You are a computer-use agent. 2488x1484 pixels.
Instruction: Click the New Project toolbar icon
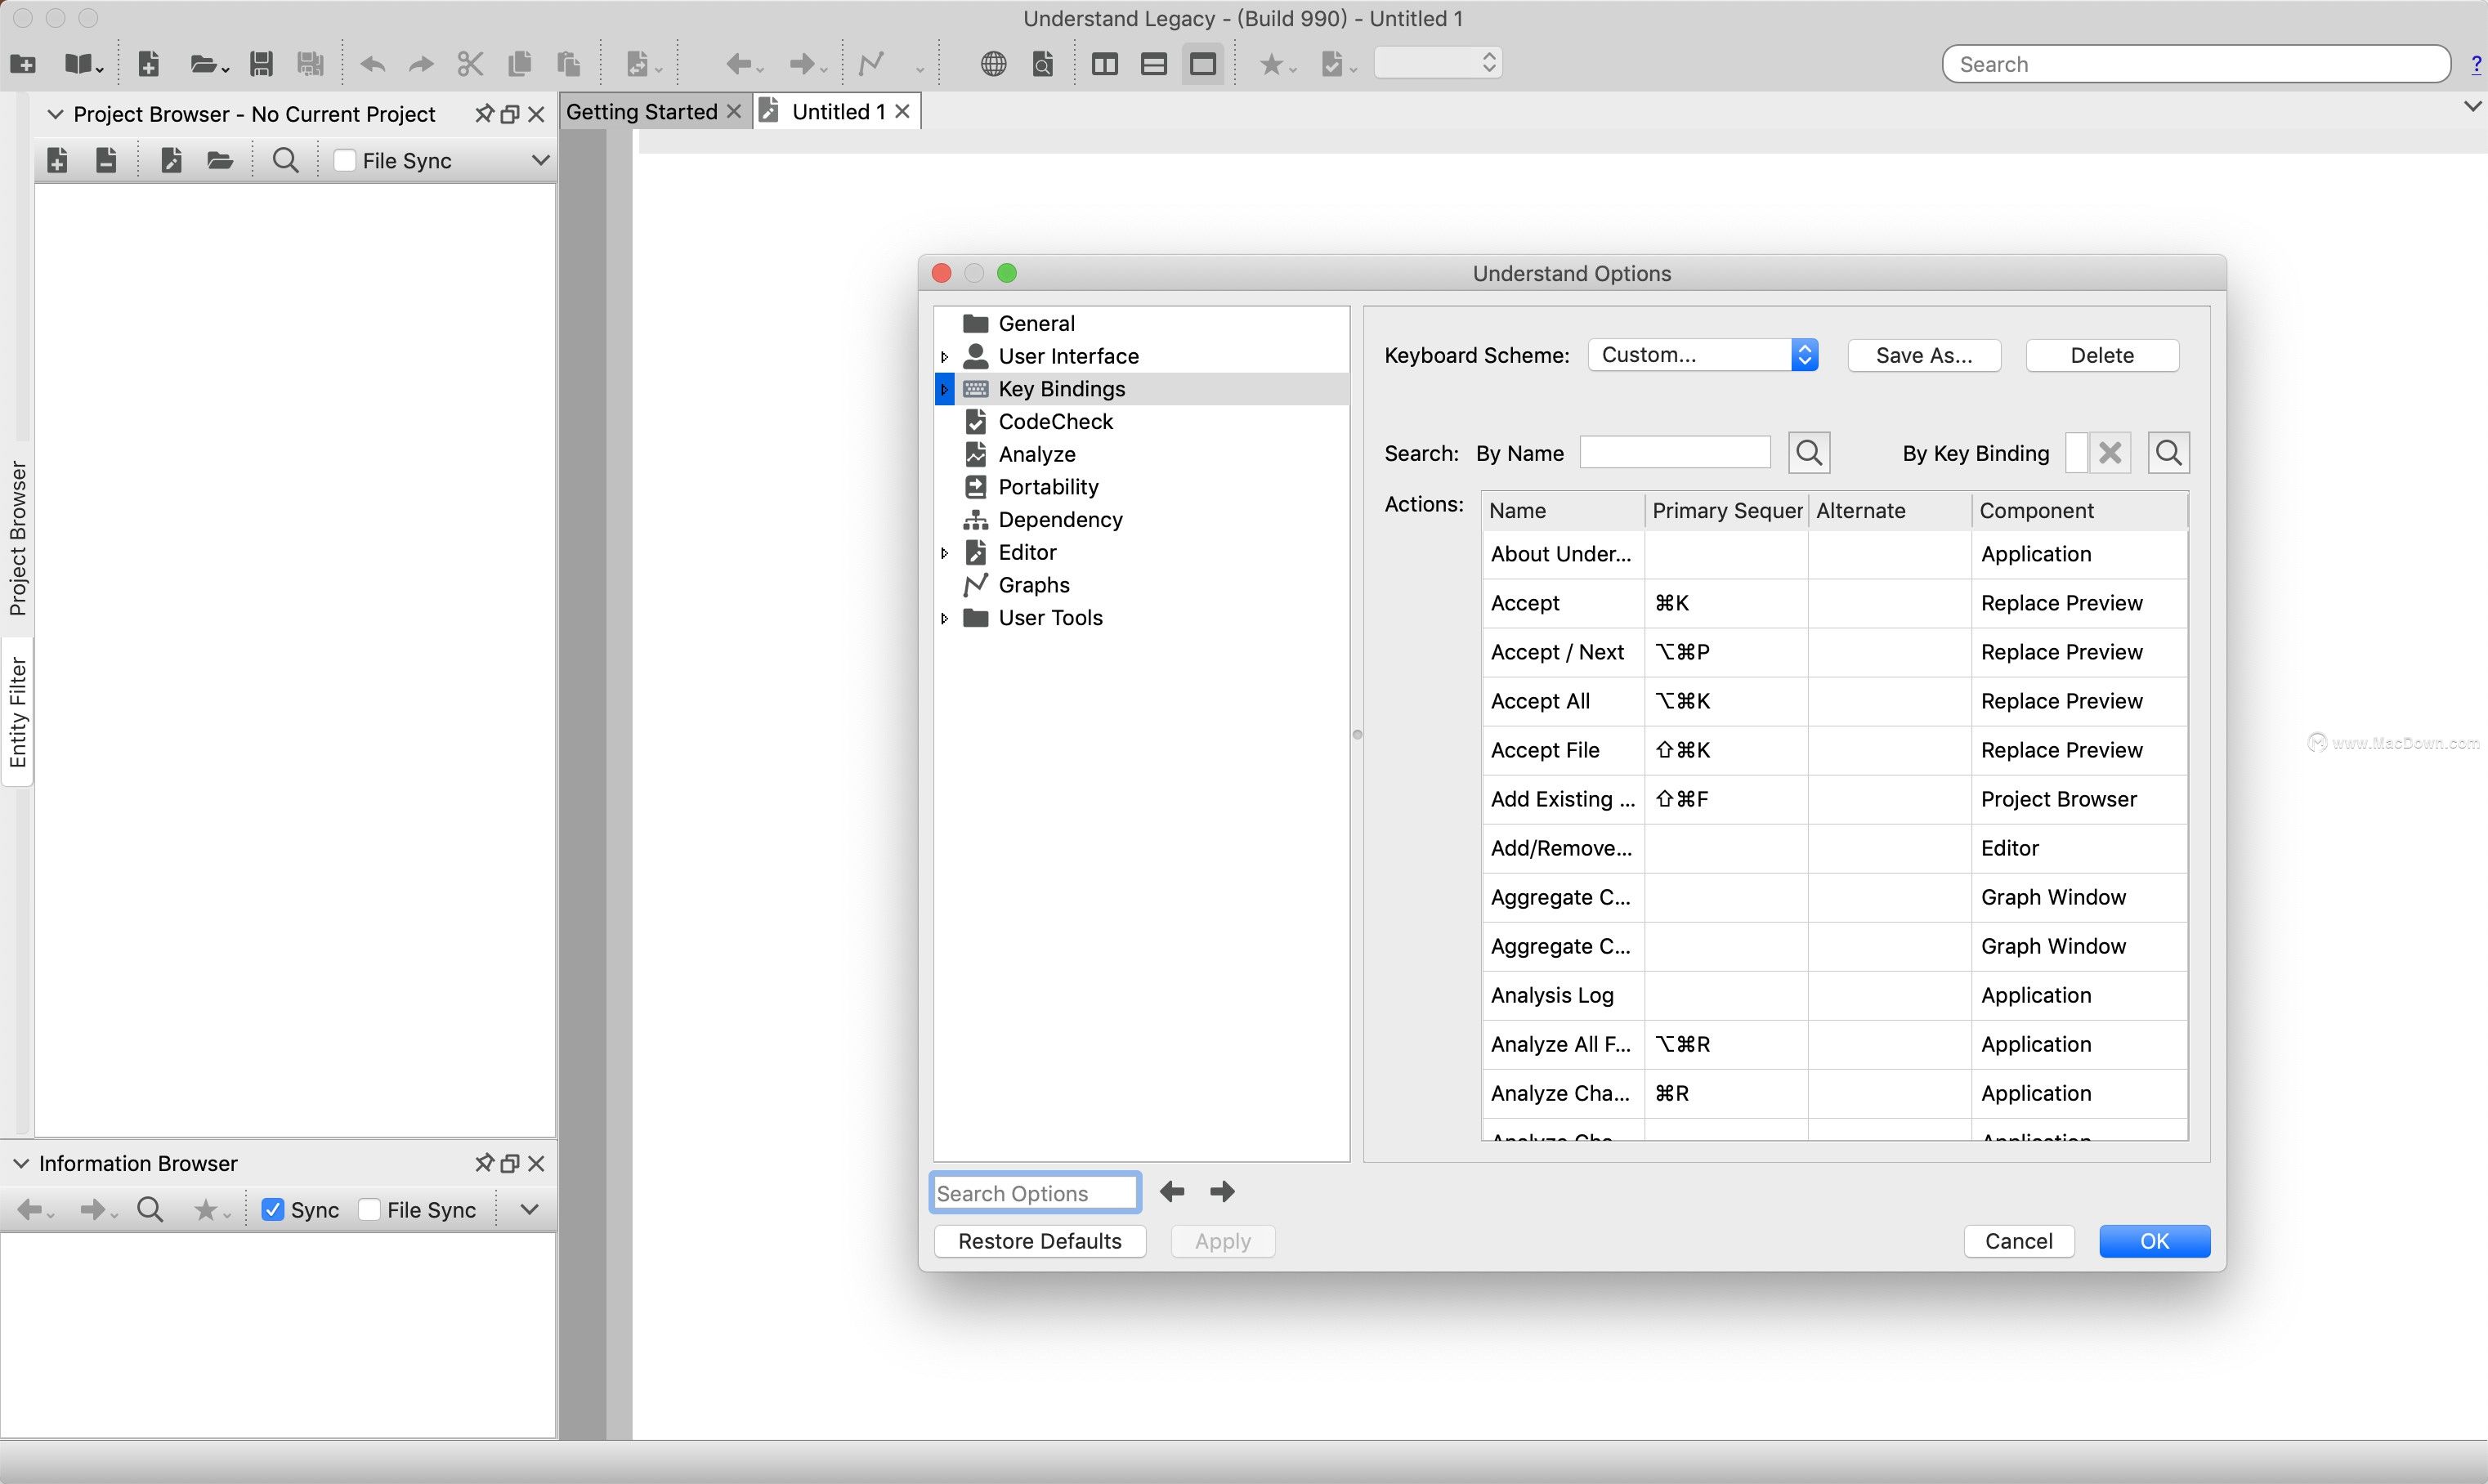(x=22, y=65)
